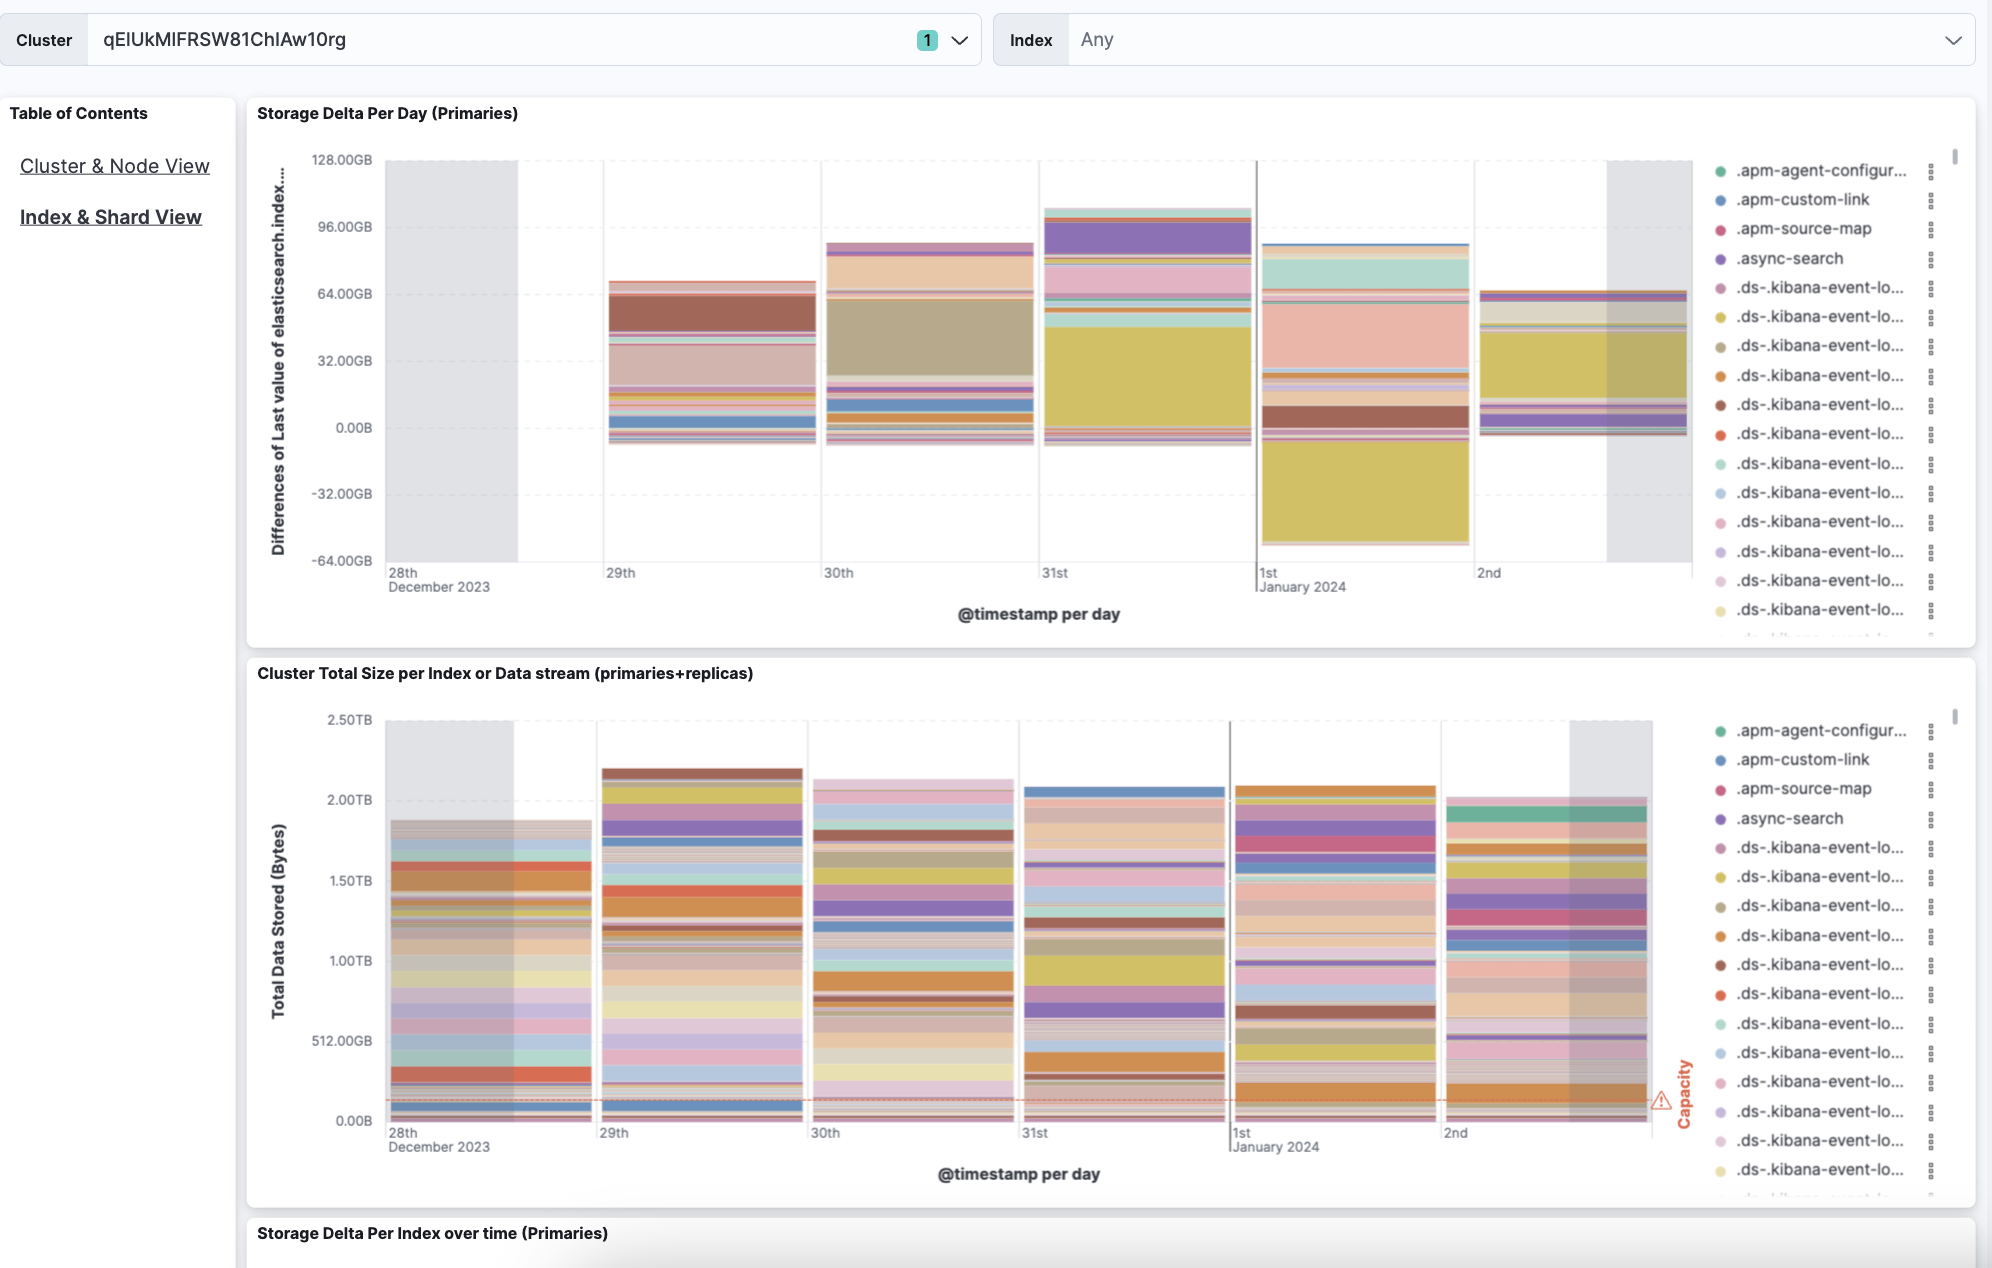Expand the Cluster dropdown chevron

pyautogui.click(x=960, y=40)
